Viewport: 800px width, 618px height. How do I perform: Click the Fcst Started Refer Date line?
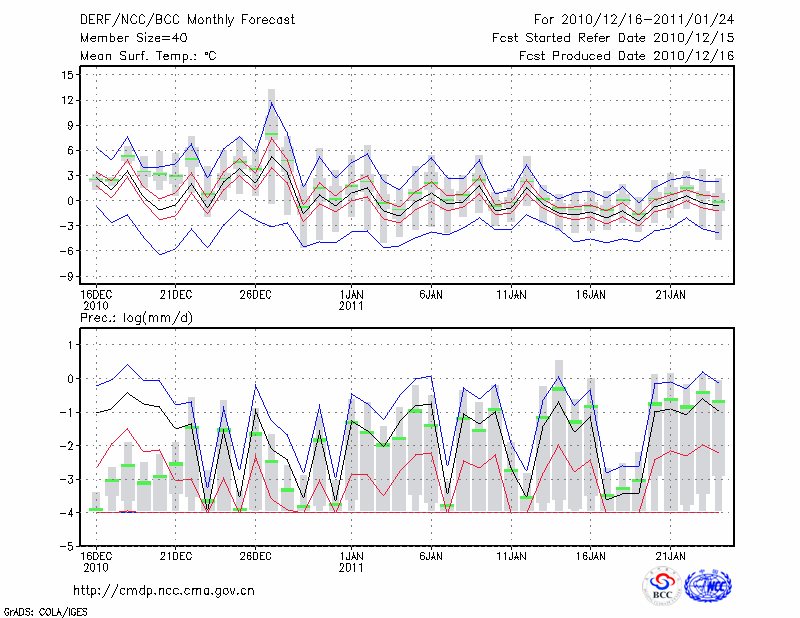(613, 38)
